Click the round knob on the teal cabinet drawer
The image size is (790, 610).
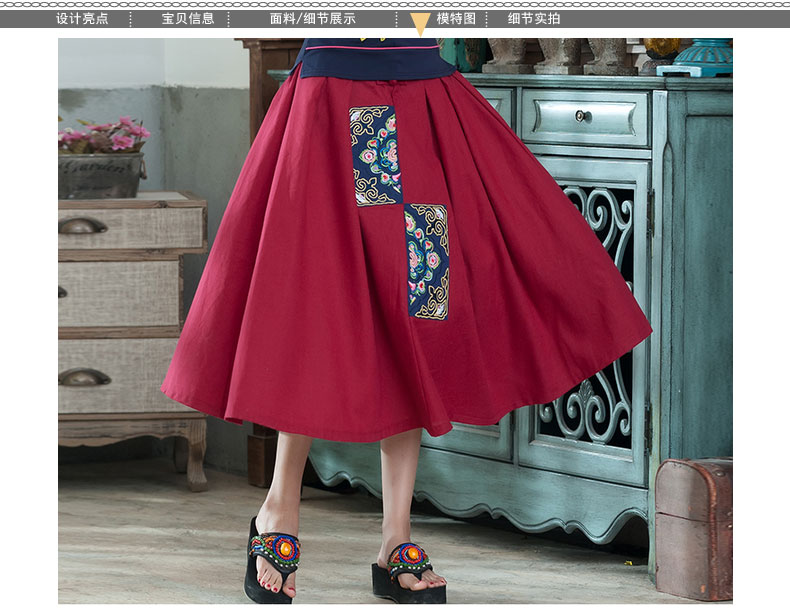tap(582, 116)
